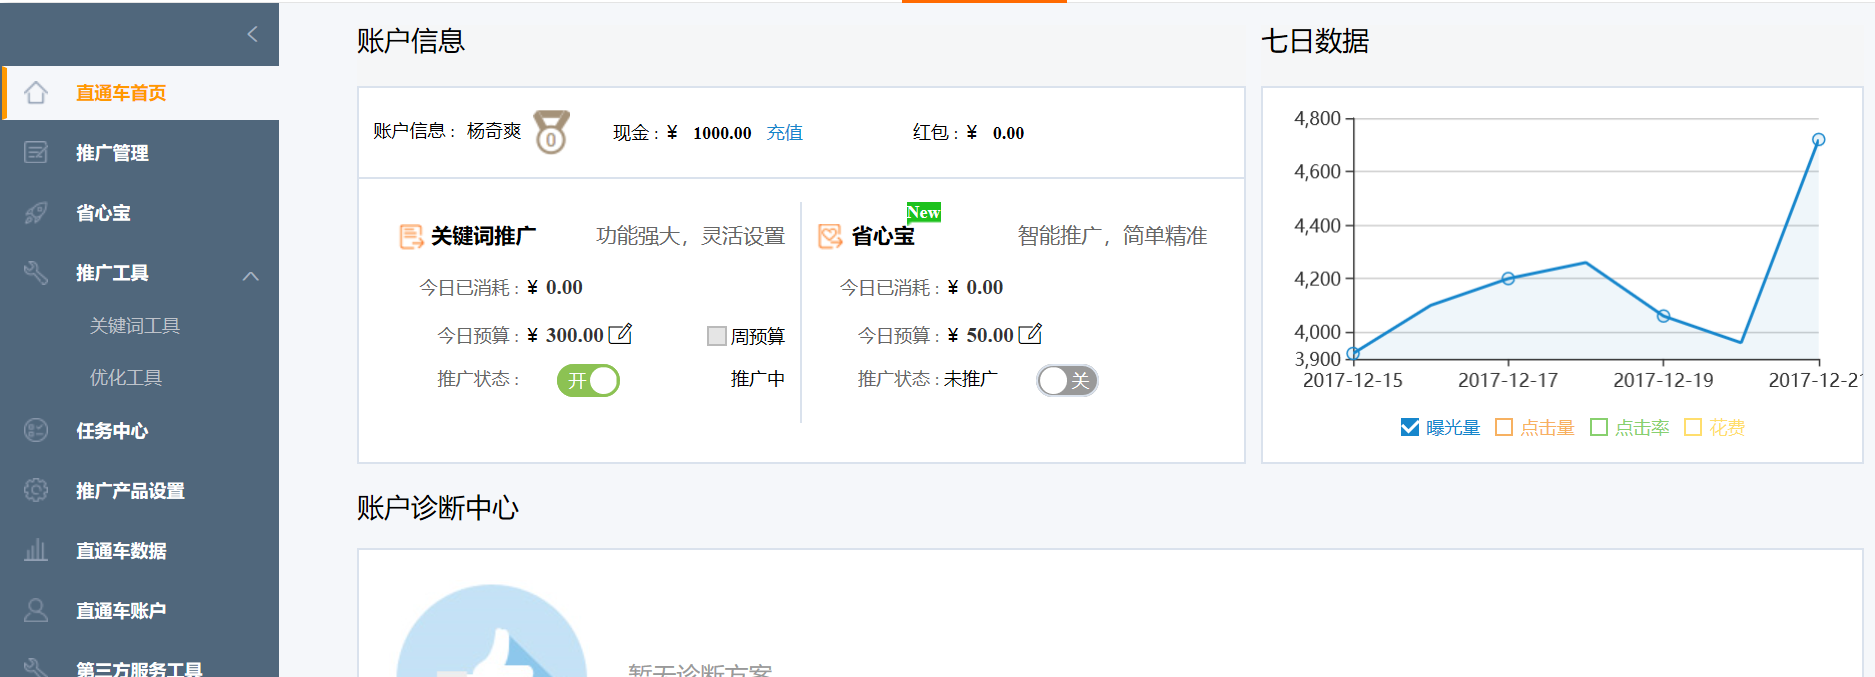Screen dimensions: 1875x677
Task: Turn on the 省心宝 关 switch
Action: point(1067,381)
